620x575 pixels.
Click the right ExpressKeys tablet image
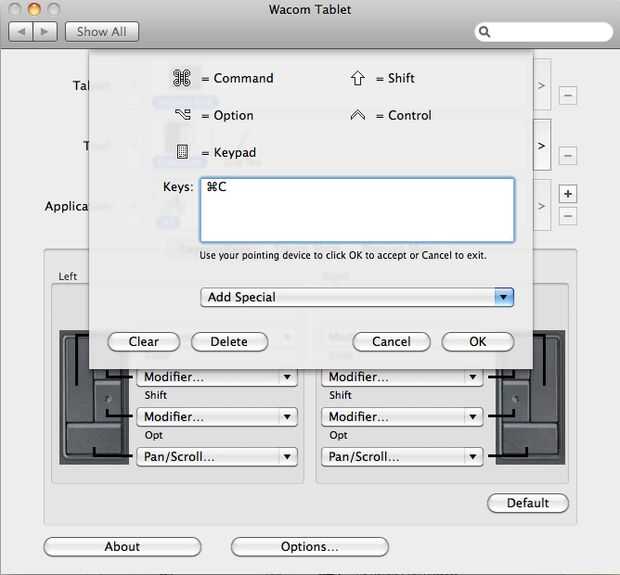pyautogui.click(x=530, y=398)
